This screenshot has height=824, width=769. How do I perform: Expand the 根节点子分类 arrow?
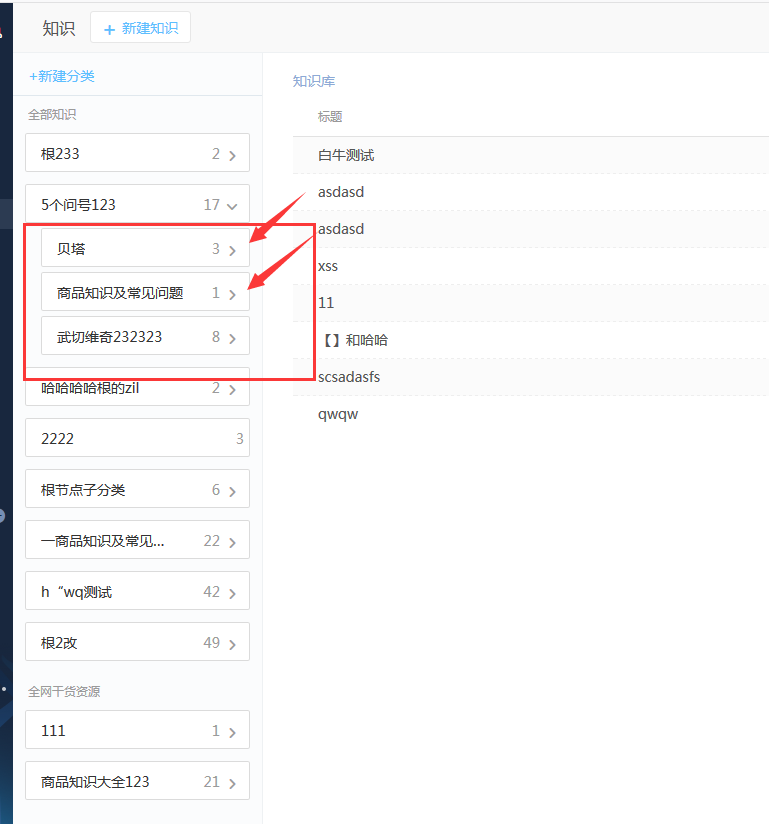click(x=232, y=491)
